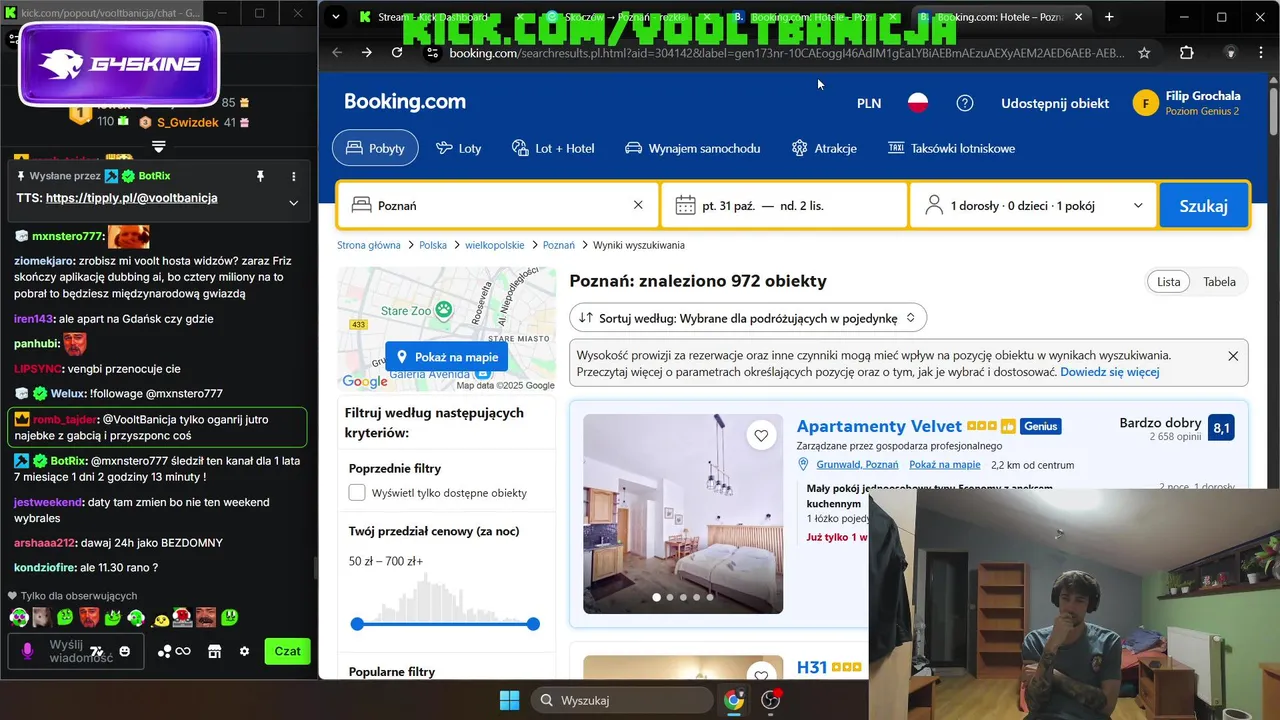Click the pin icon on BotRix message
The height and width of the screenshot is (720, 1280).
(260, 176)
